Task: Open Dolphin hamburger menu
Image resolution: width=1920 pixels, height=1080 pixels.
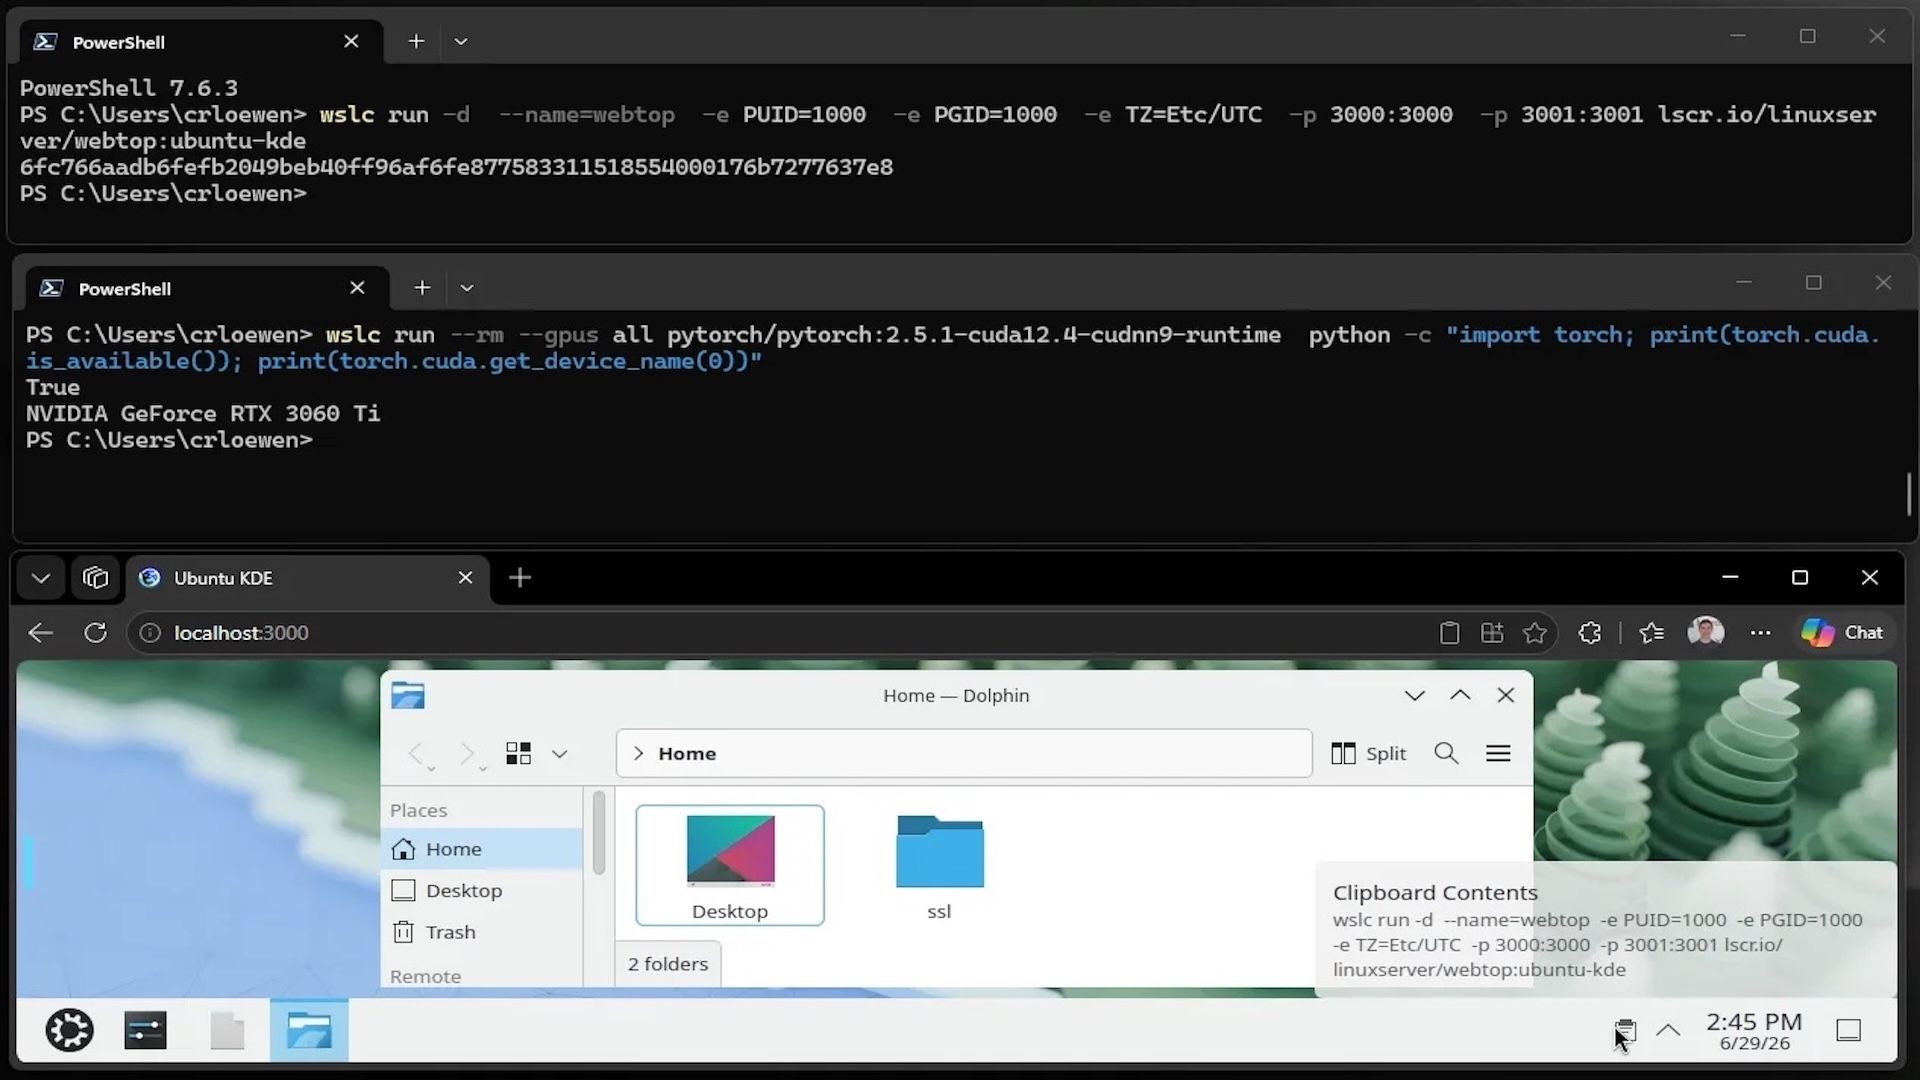Action: tap(1498, 754)
